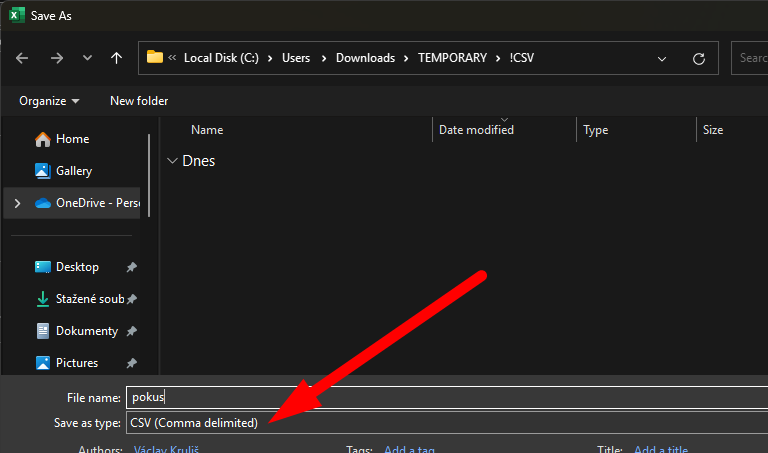Open the Dokumenty folder in sidebar
768x453 pixels.
pyautogui.click(x=86, y=331)
